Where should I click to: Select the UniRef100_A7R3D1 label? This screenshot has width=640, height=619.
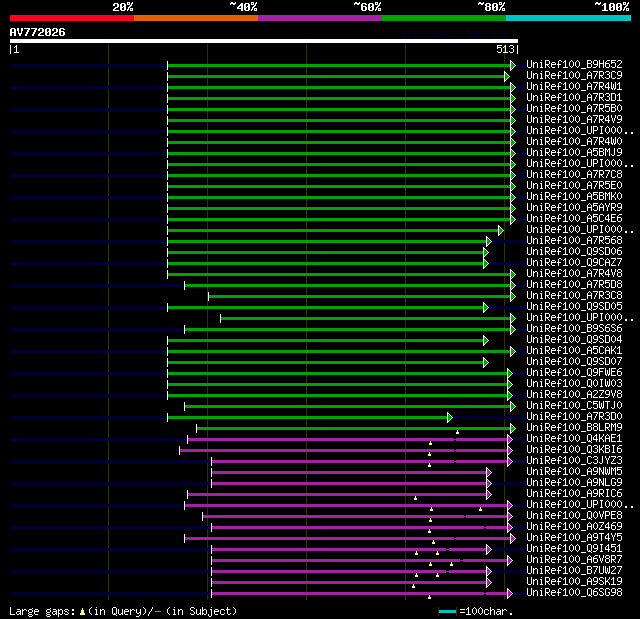(x=574, y=98)
